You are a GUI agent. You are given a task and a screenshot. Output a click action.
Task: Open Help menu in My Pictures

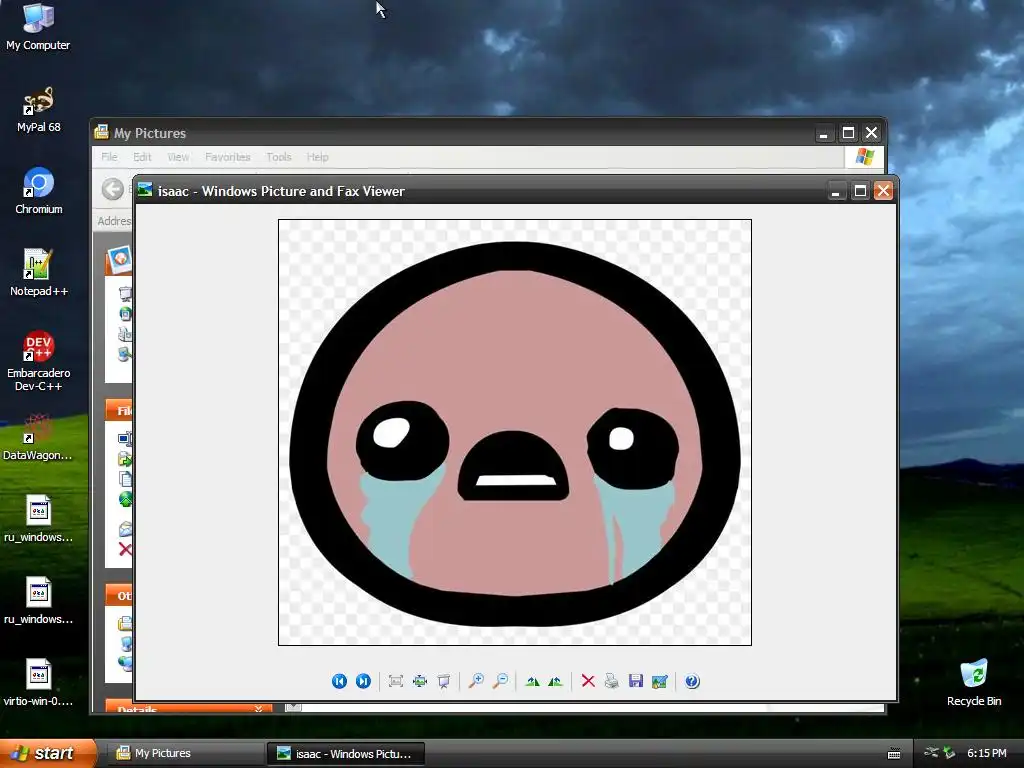click(x=317, y=157)
